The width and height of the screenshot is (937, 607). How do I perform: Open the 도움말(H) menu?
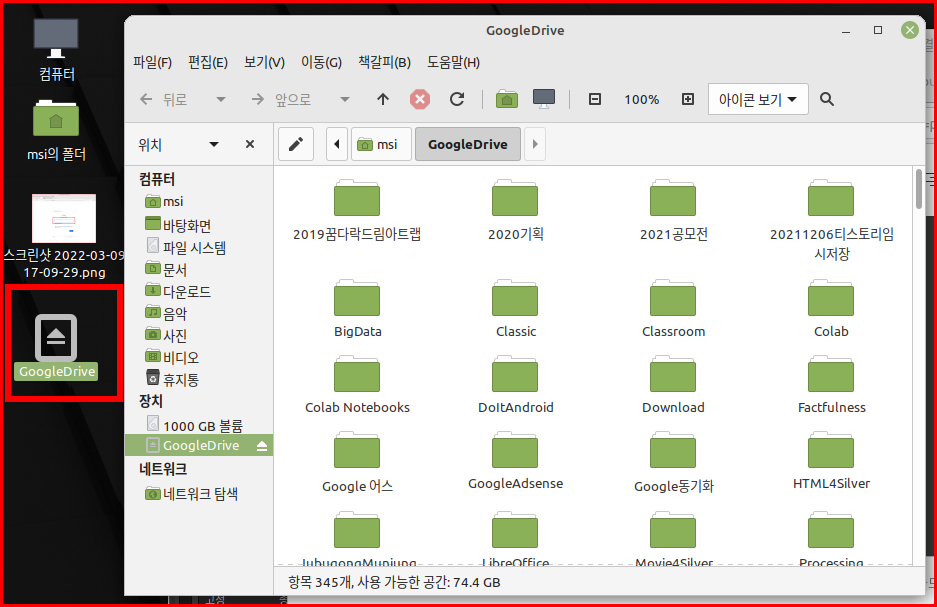[x=453, y=62]
